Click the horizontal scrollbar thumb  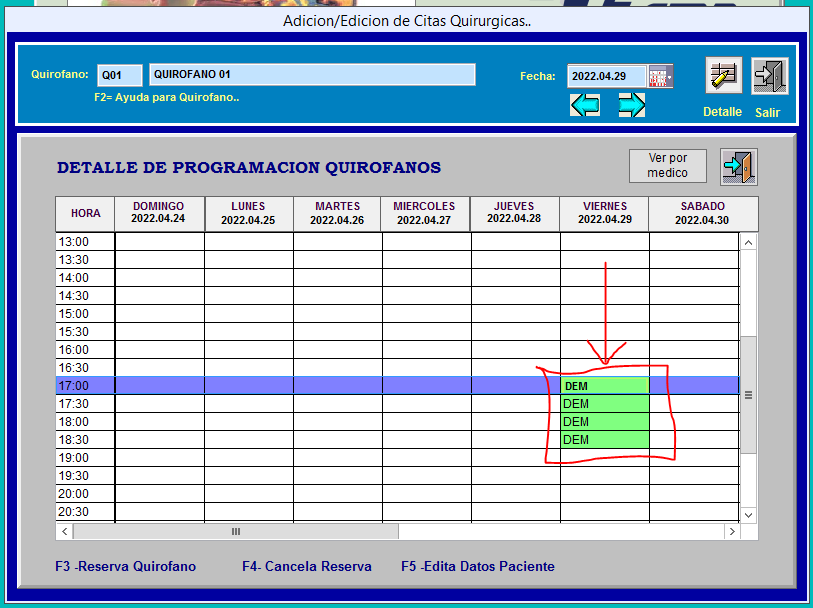236,531
